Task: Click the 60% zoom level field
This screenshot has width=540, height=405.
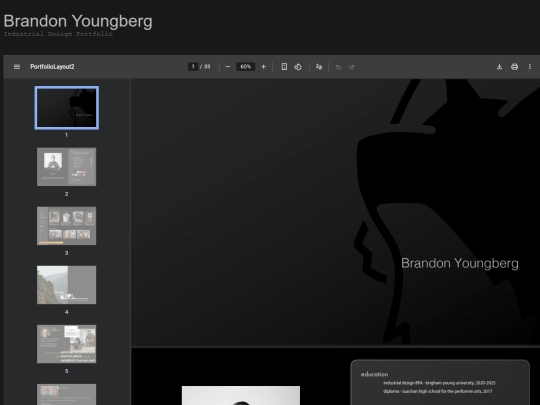Action: click(246, 66)
